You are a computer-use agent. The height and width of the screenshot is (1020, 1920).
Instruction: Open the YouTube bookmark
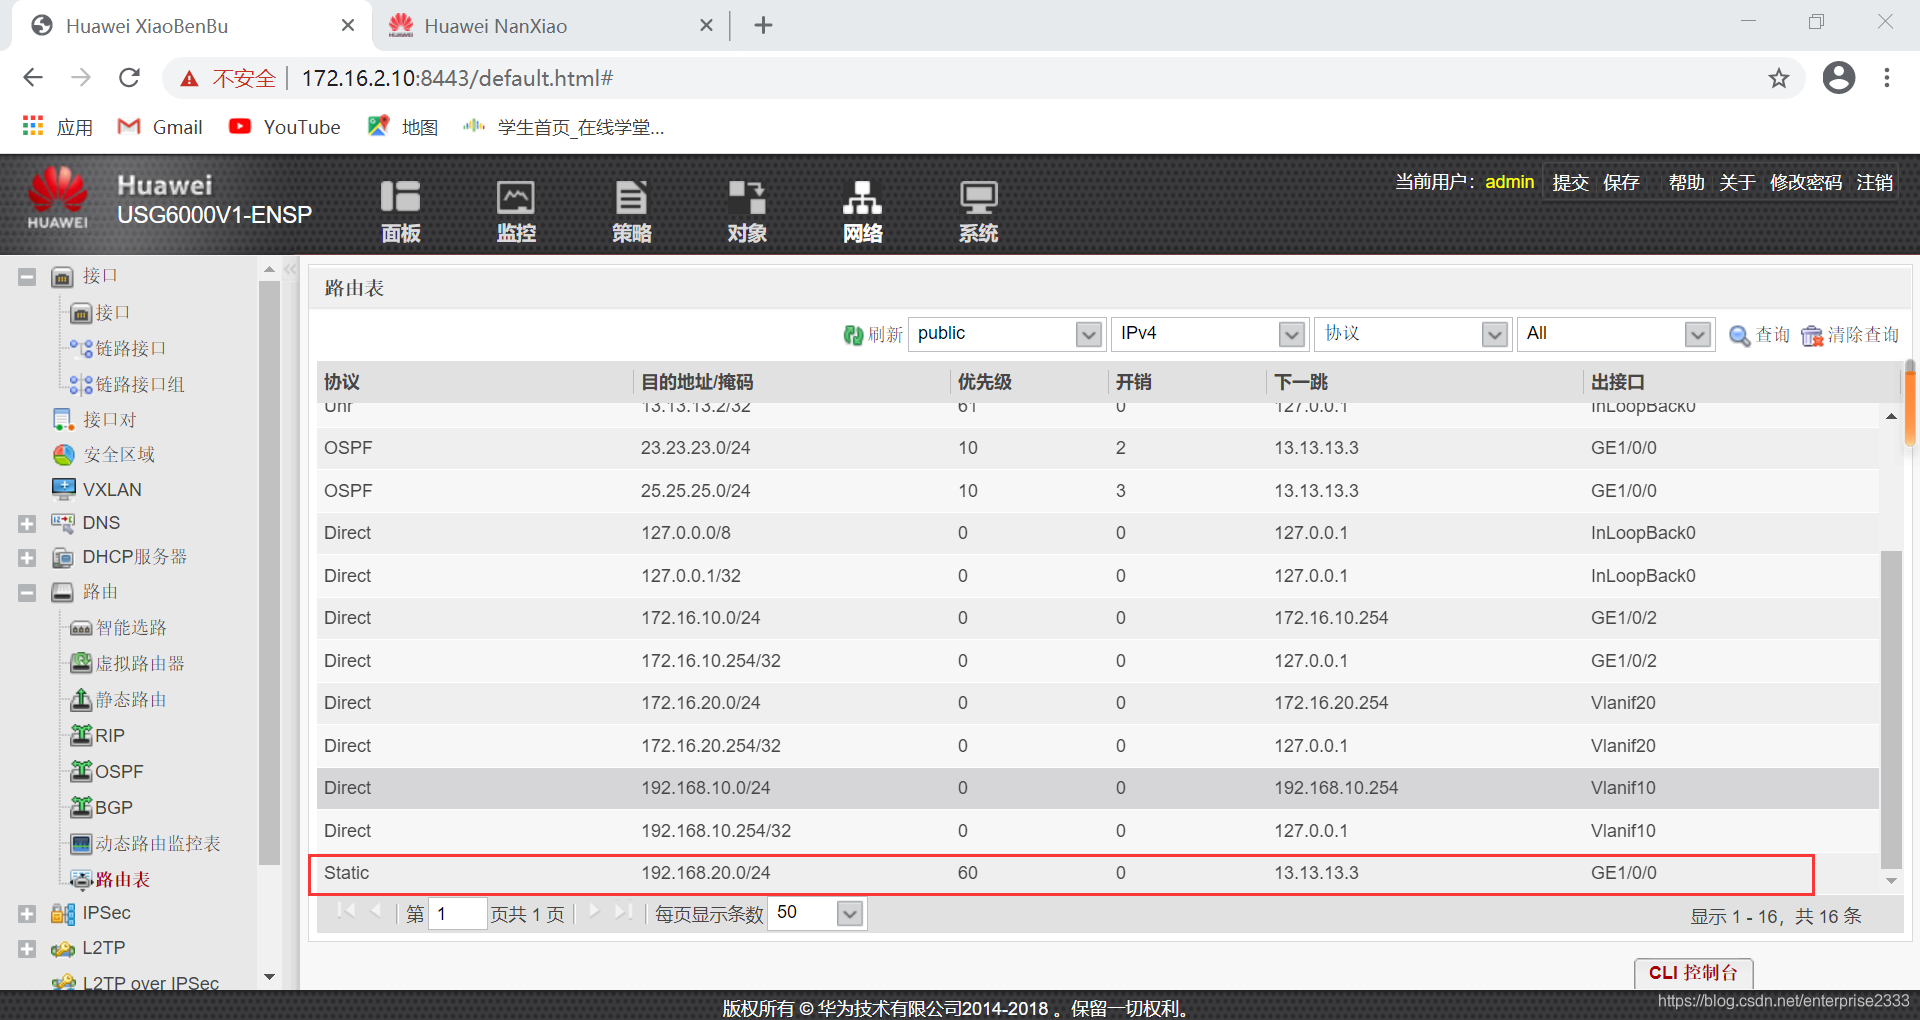click(x=285, y=127)
